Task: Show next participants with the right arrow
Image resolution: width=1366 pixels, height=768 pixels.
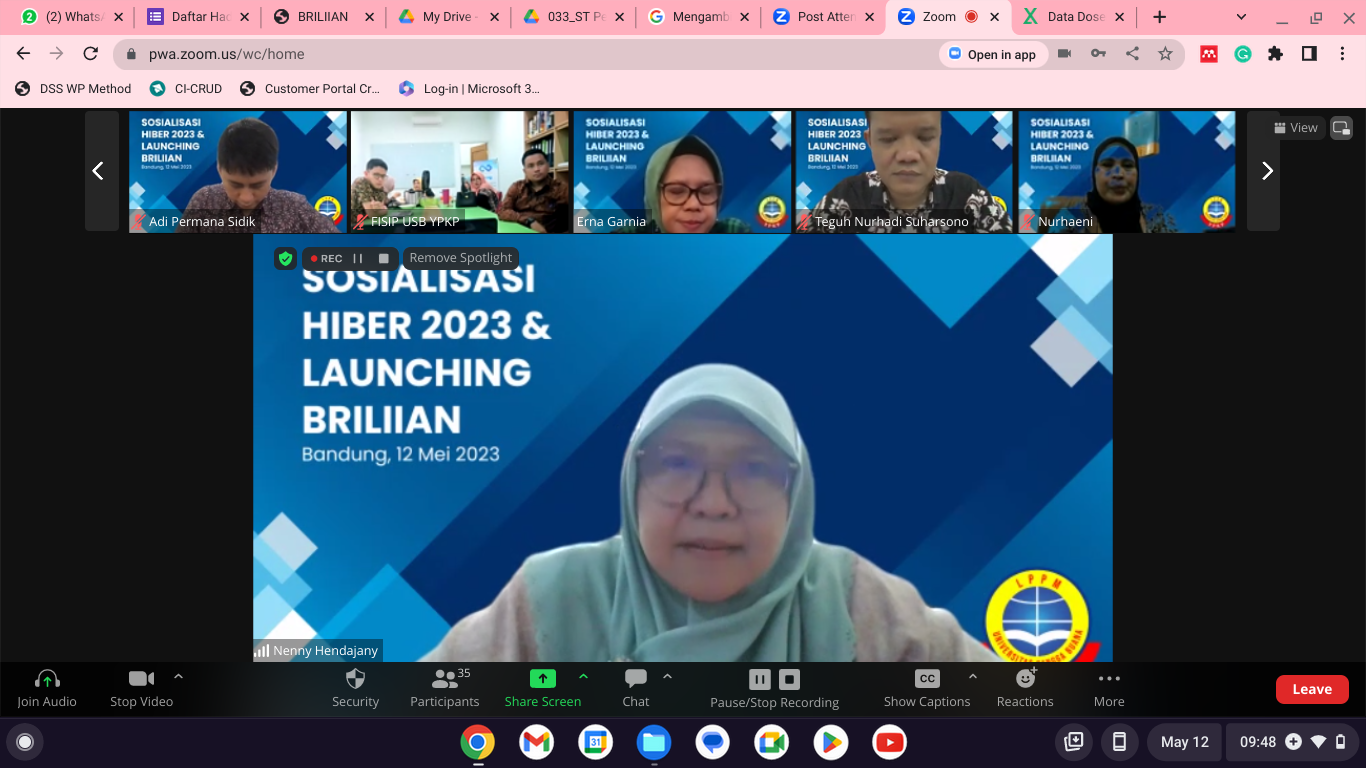Action: [1267, 171]
